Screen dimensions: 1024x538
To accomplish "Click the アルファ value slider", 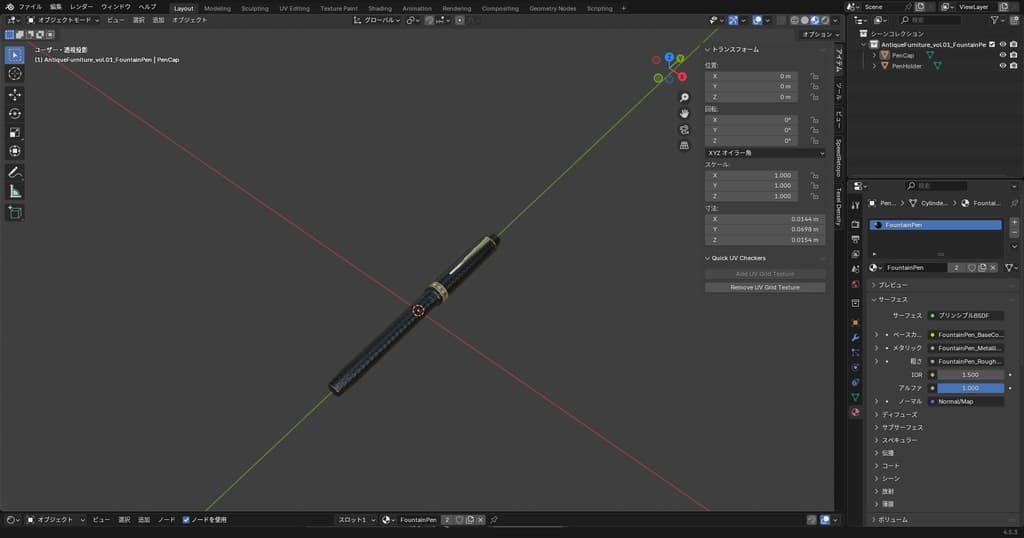I will pos(969,388).
